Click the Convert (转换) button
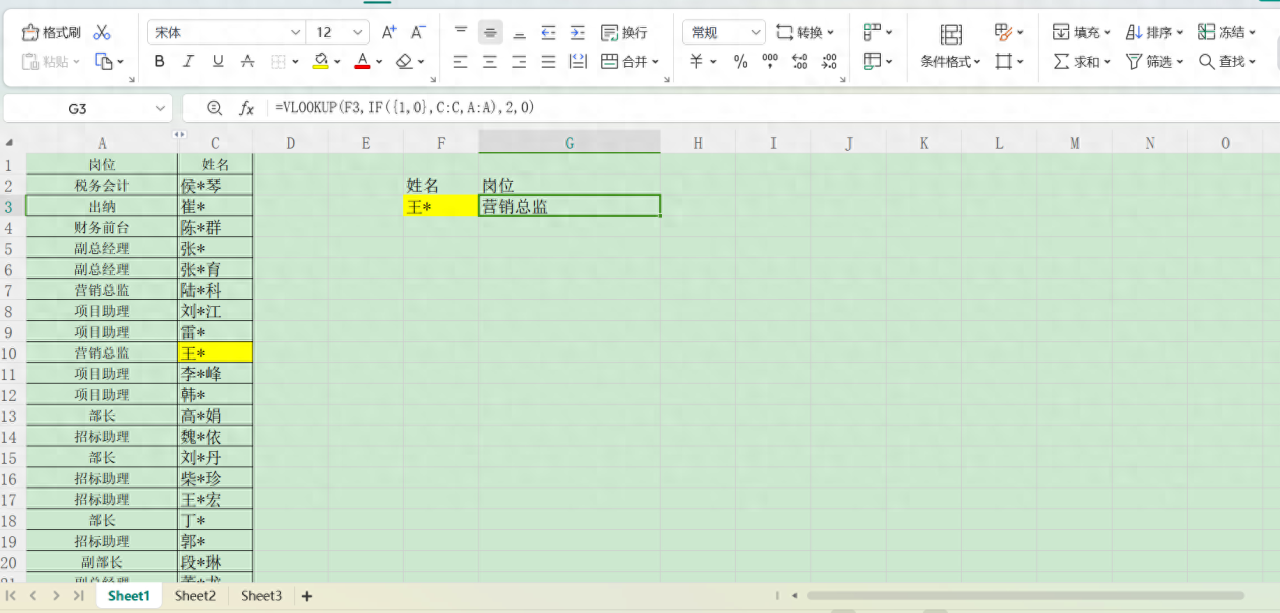Screen dimensions: 1280x613 pos(805,32)
